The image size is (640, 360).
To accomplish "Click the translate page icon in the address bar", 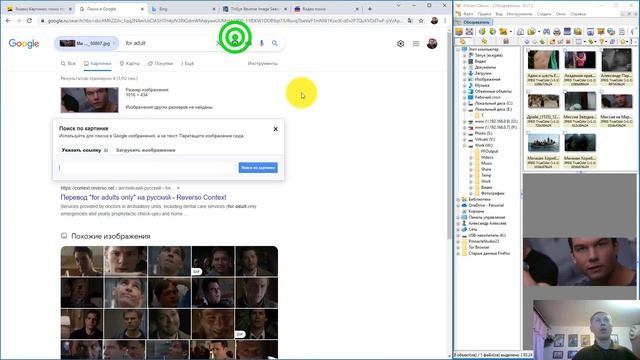I will pyautogui.click(x=410, y=20).
